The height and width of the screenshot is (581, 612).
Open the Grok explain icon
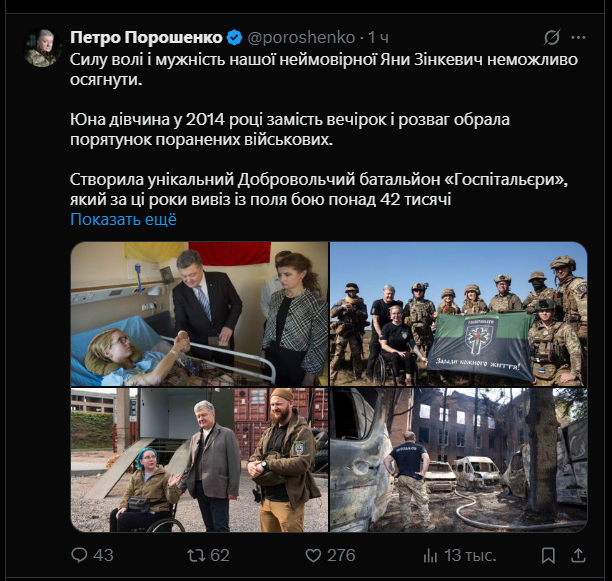click(552, 37)
